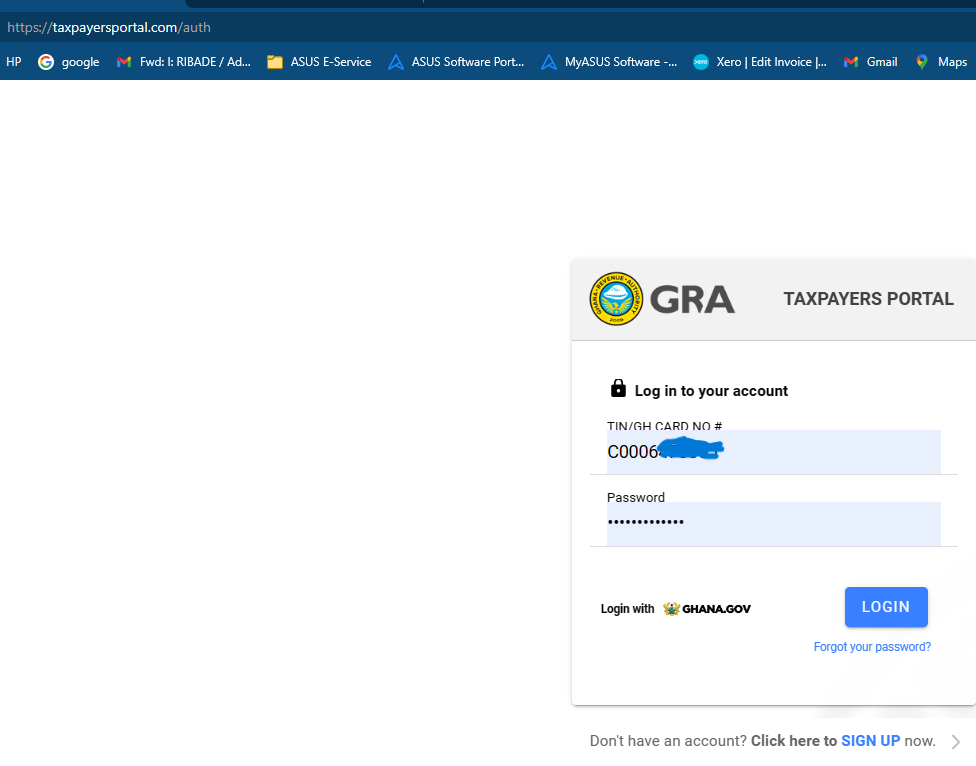
Task: Open the Xero Edit Invoice bookmark
Action: tap(760, 62)
